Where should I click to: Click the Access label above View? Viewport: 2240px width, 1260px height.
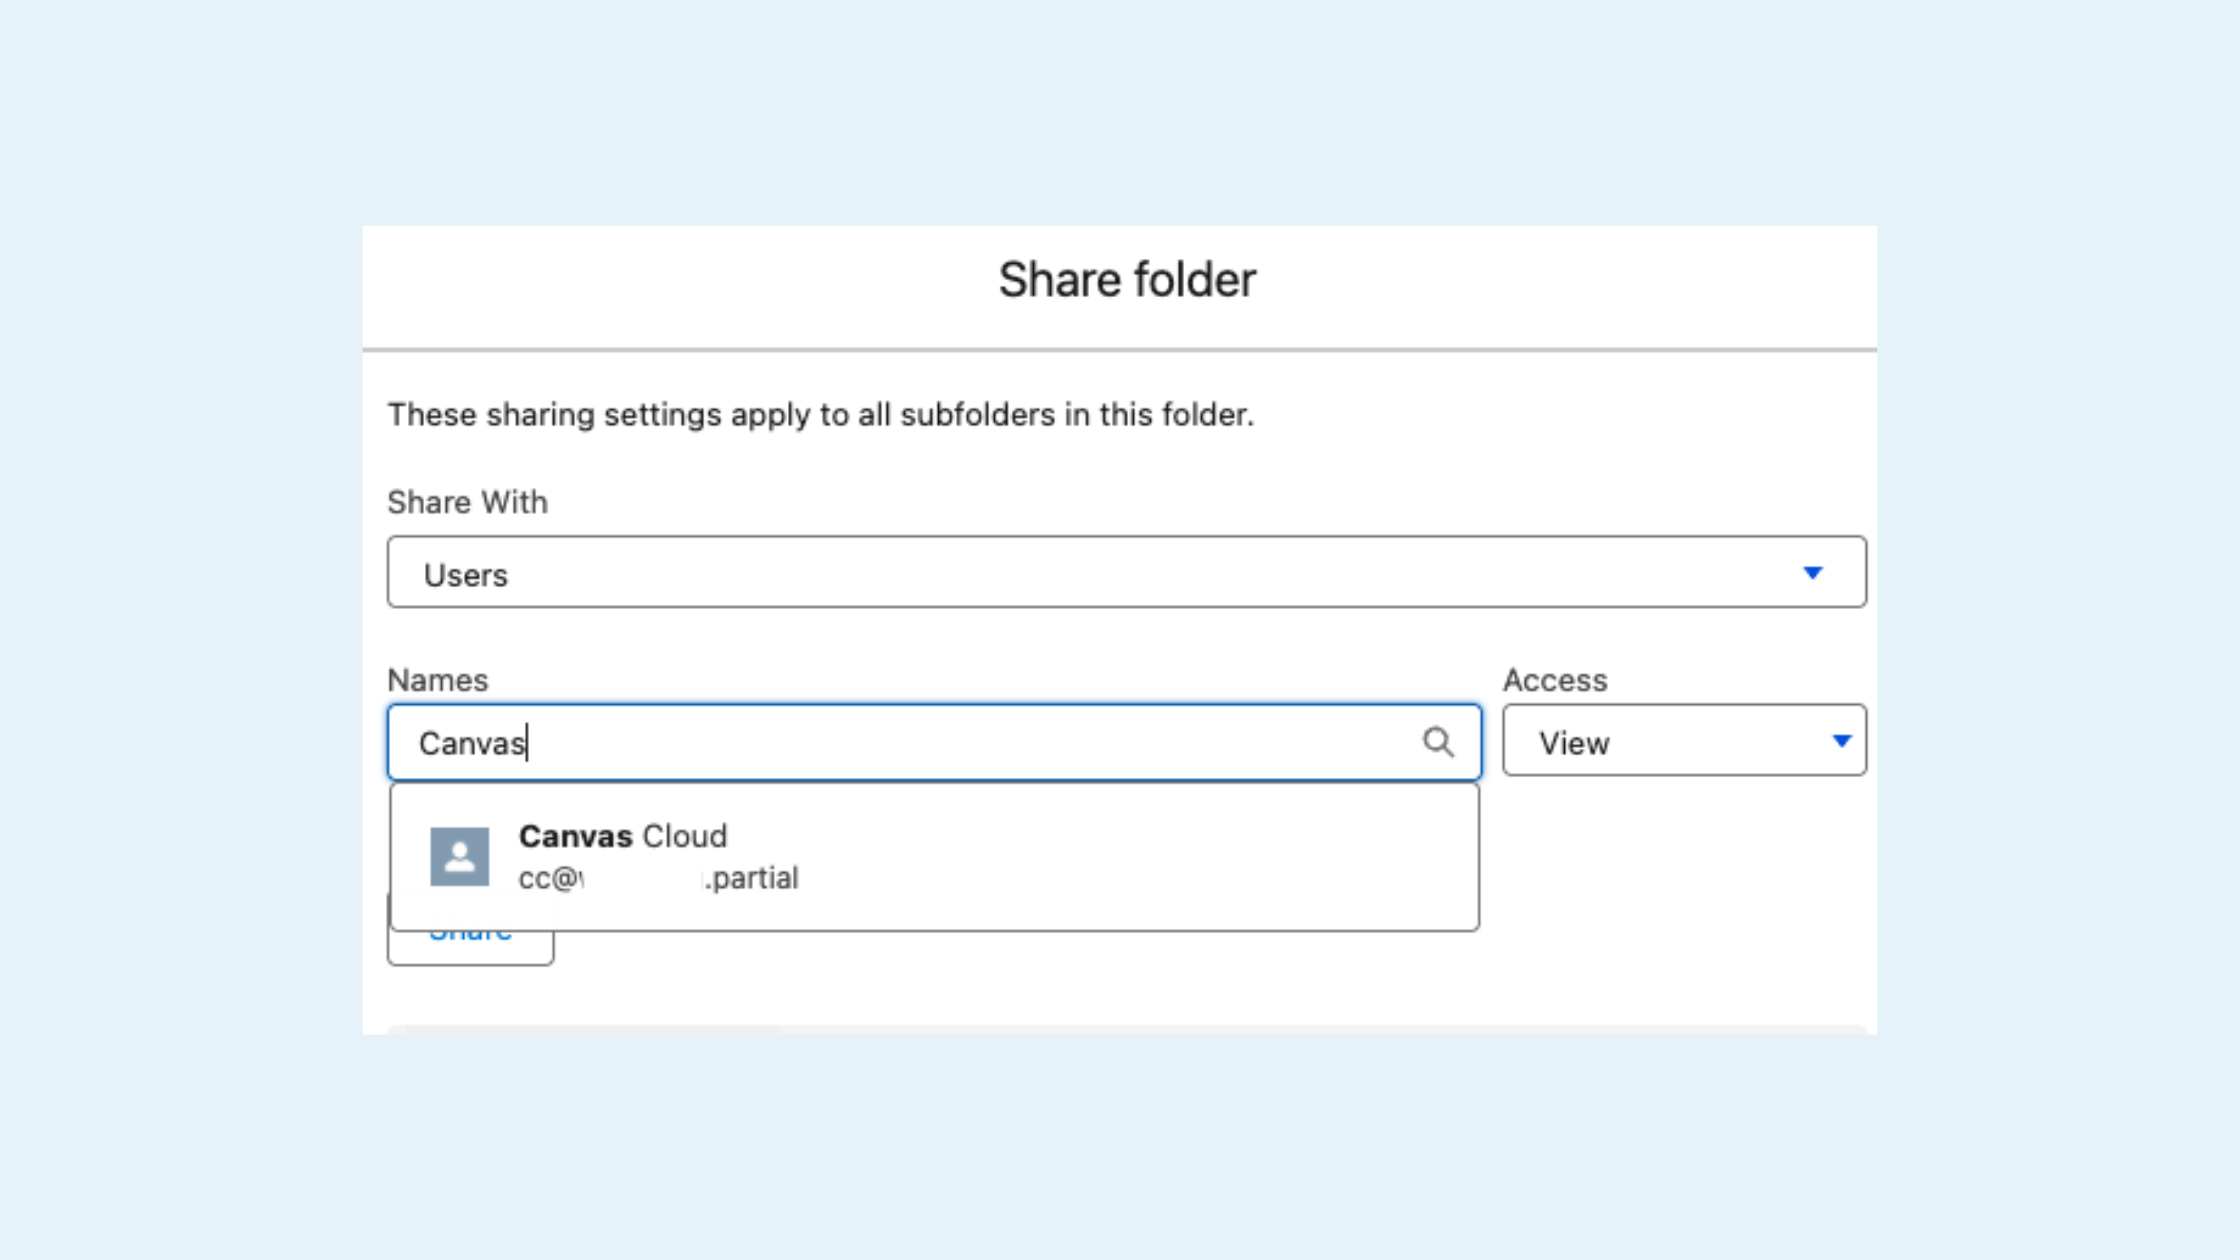point(1556,680)
